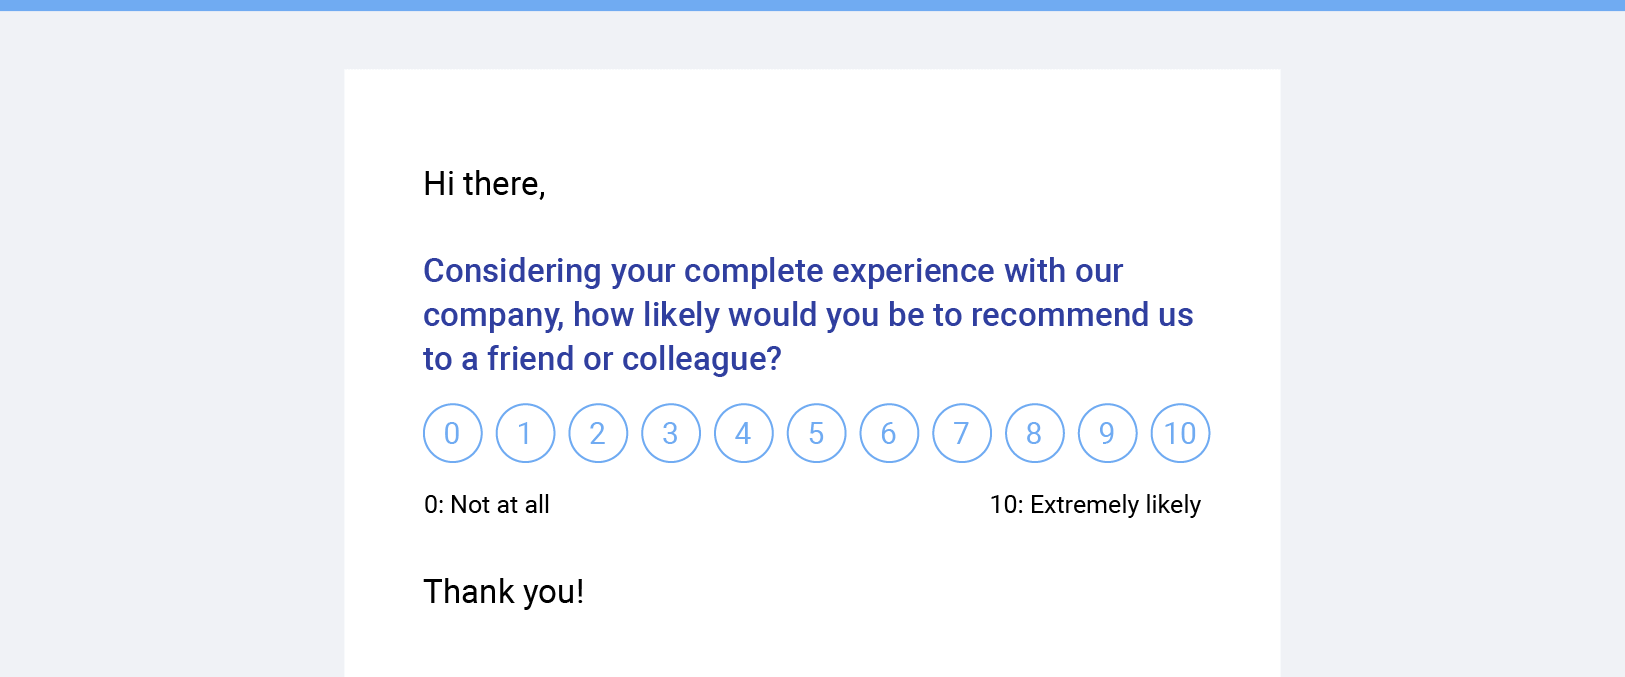Click the 'Thank you!' text
The image size is (1625, 677).
tap(503, 592)
